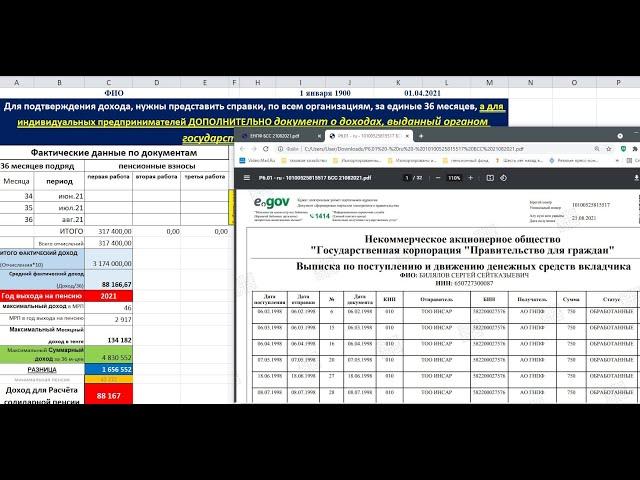Close the active P6.01 PDF tab
The image size is (640, 480).
[x=407, y=136]
